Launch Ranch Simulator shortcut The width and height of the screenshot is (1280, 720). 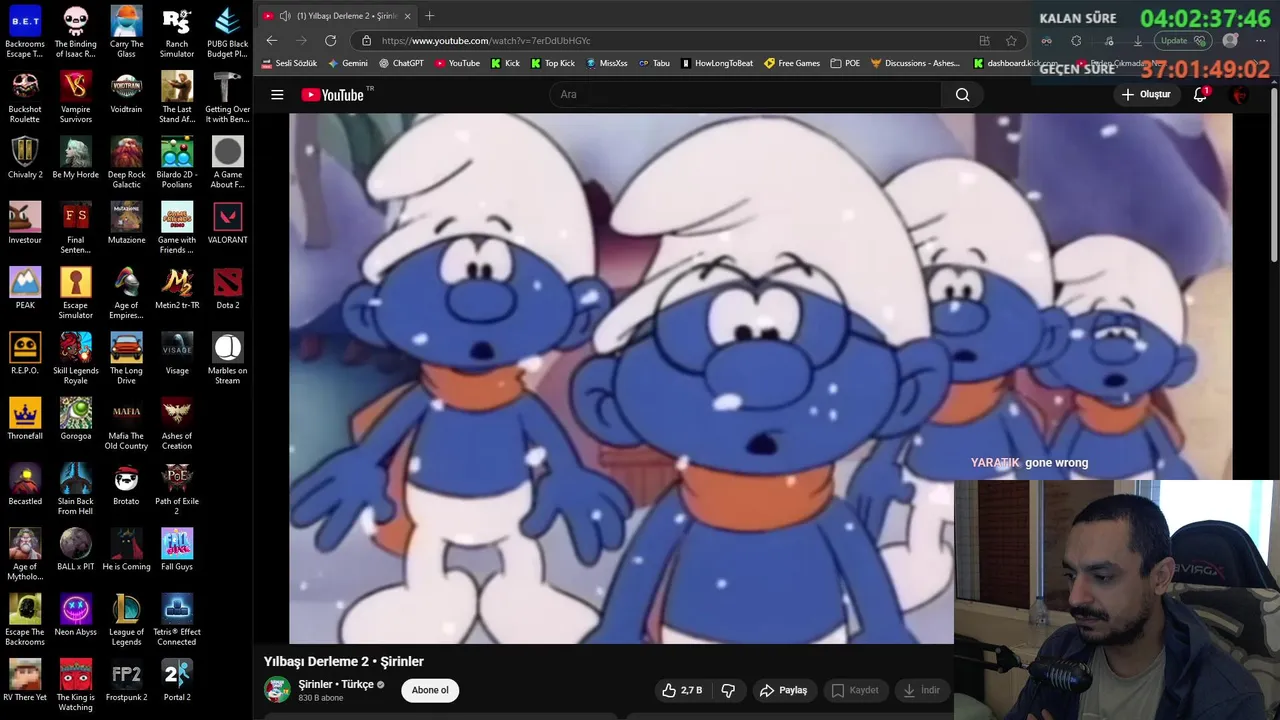177,32
